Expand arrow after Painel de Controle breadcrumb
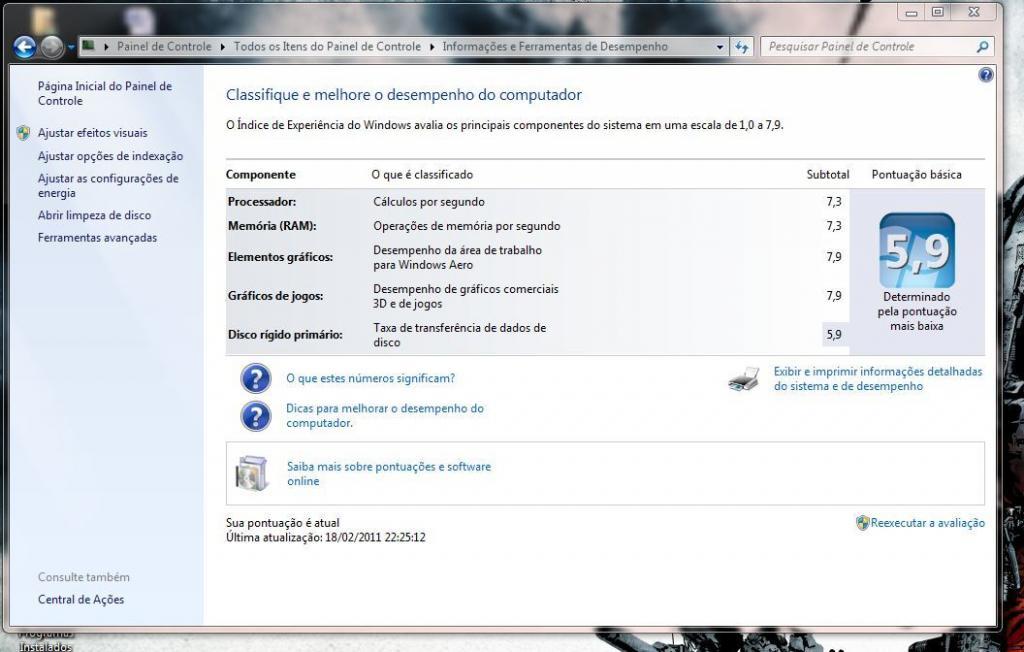Viewport: 1024px width, 652px height. pos(223,47)
